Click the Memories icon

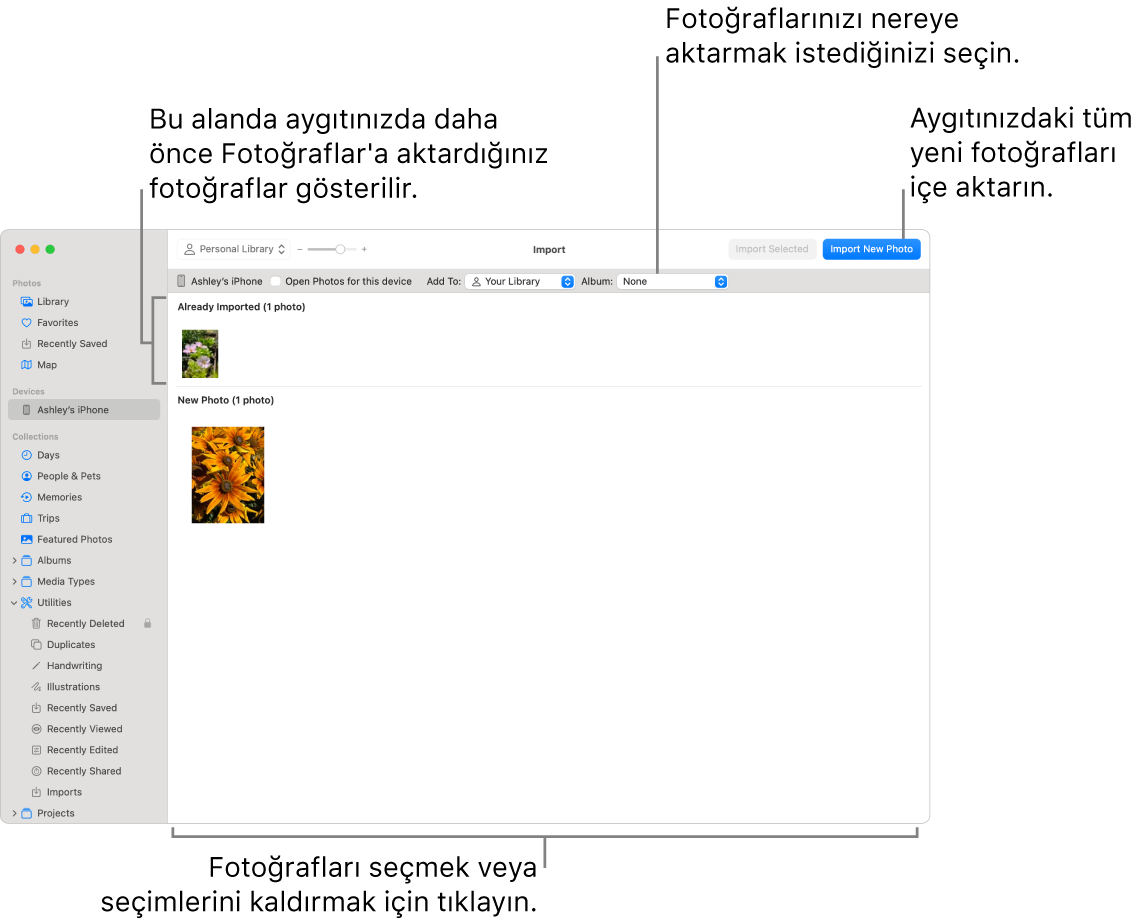coord(27,498)
